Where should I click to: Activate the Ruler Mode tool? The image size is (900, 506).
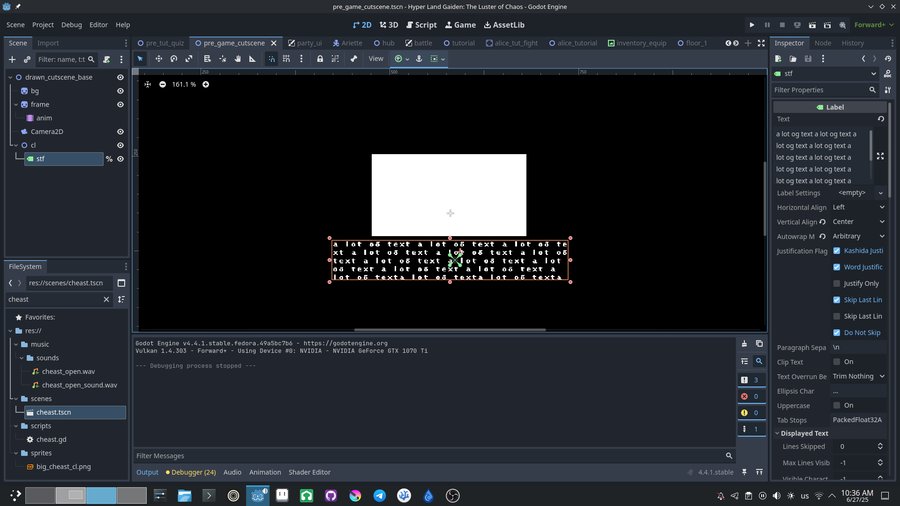point(253,59)
